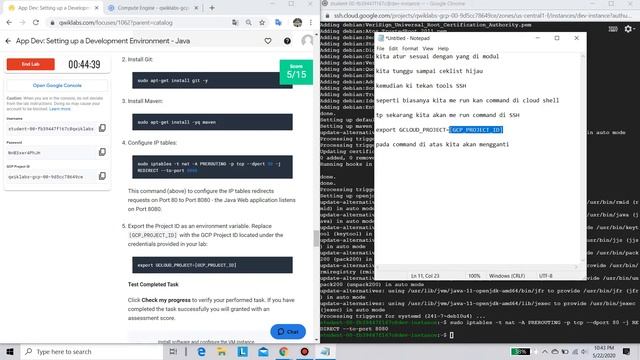Copy the Password credential

102,152
